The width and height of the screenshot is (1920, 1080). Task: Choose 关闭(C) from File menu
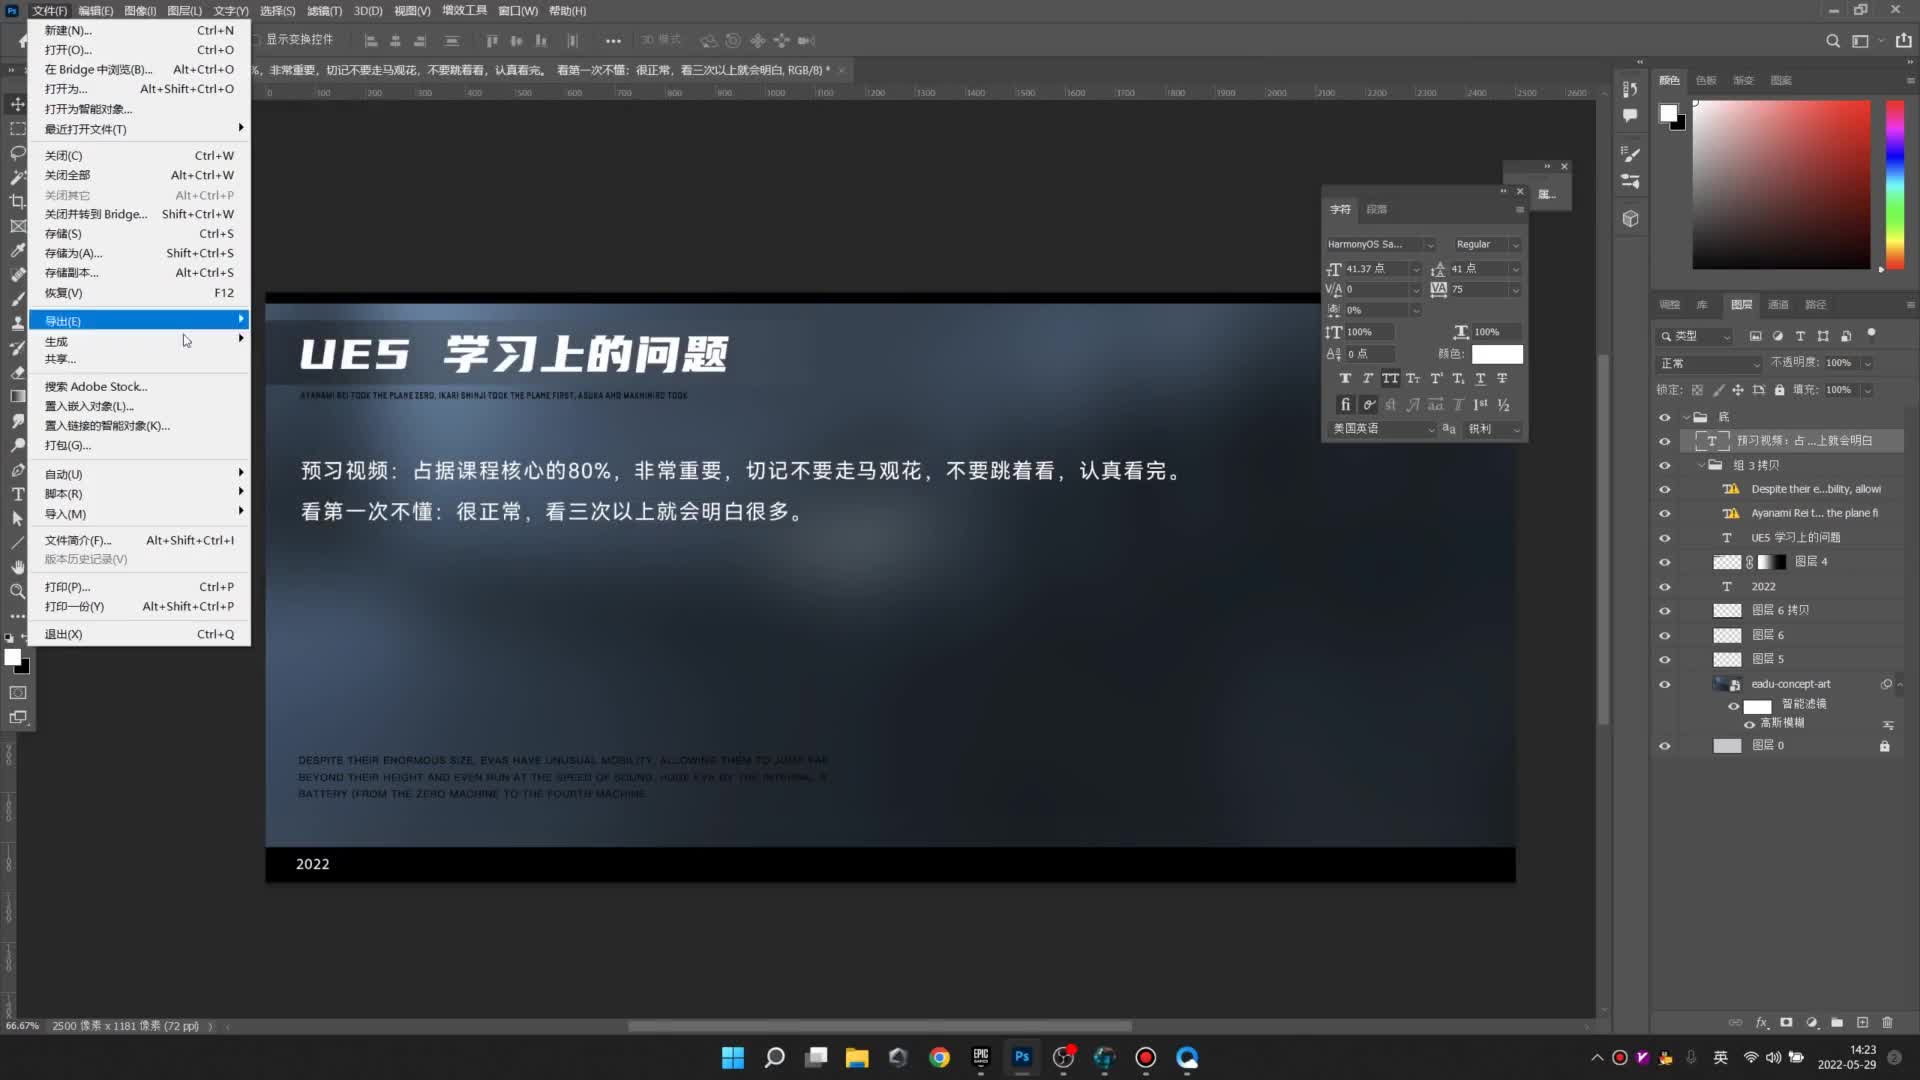pos(139,155)
